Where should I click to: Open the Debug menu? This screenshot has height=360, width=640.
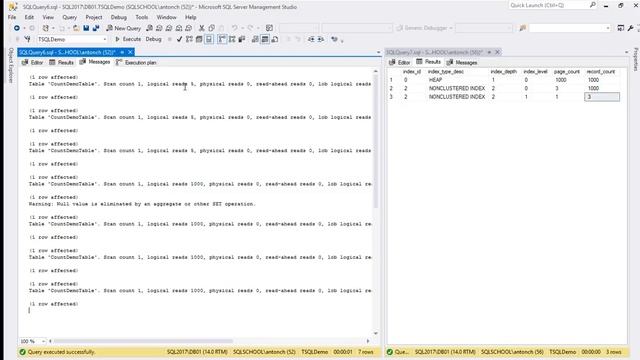coord(119,17)
